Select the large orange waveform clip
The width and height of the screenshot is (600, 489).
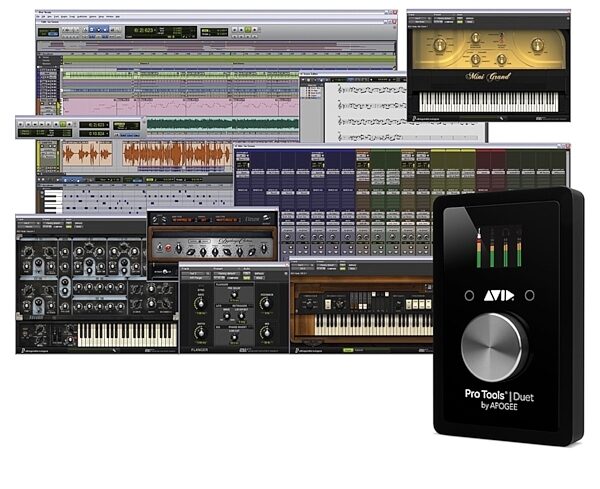point(177,153)
